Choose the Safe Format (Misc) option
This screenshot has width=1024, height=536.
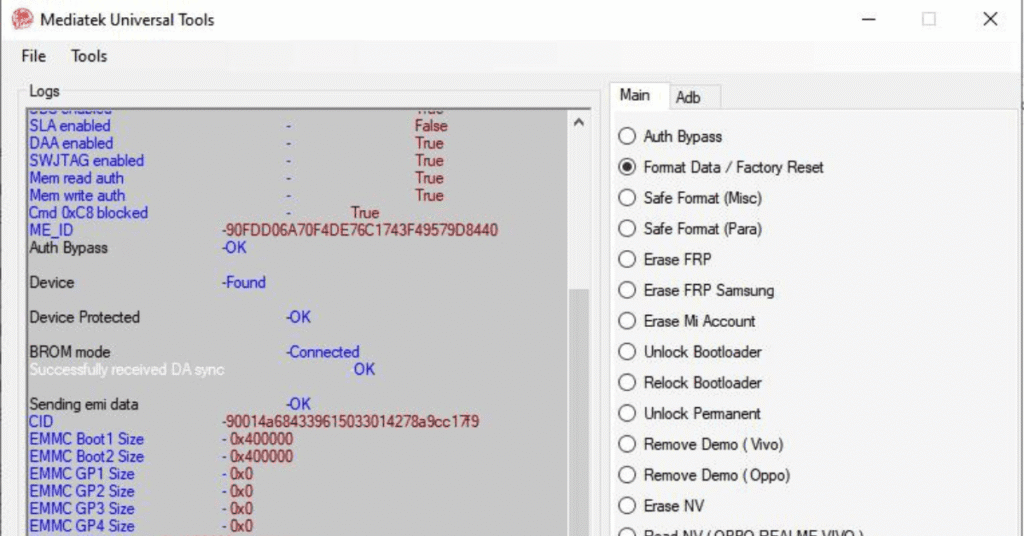pos(690,198)
